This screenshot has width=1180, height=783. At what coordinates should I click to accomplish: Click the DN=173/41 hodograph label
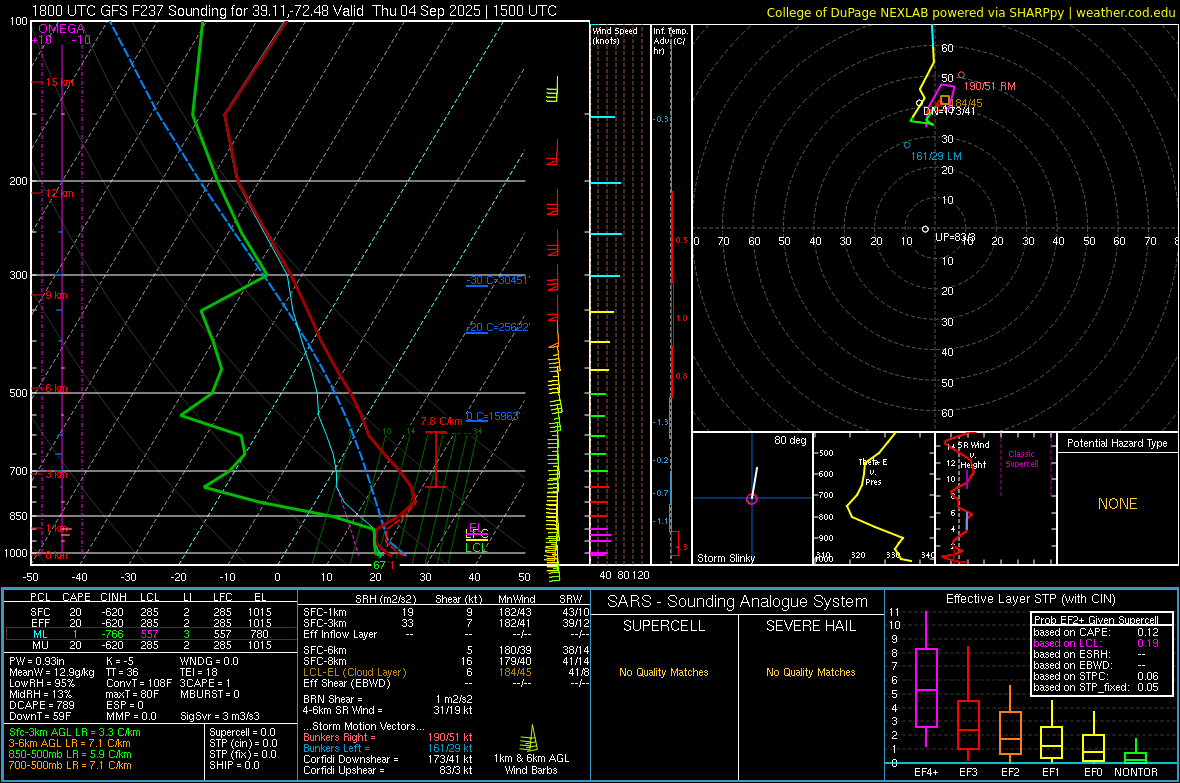pyautogui.click(x=949, y=111)
